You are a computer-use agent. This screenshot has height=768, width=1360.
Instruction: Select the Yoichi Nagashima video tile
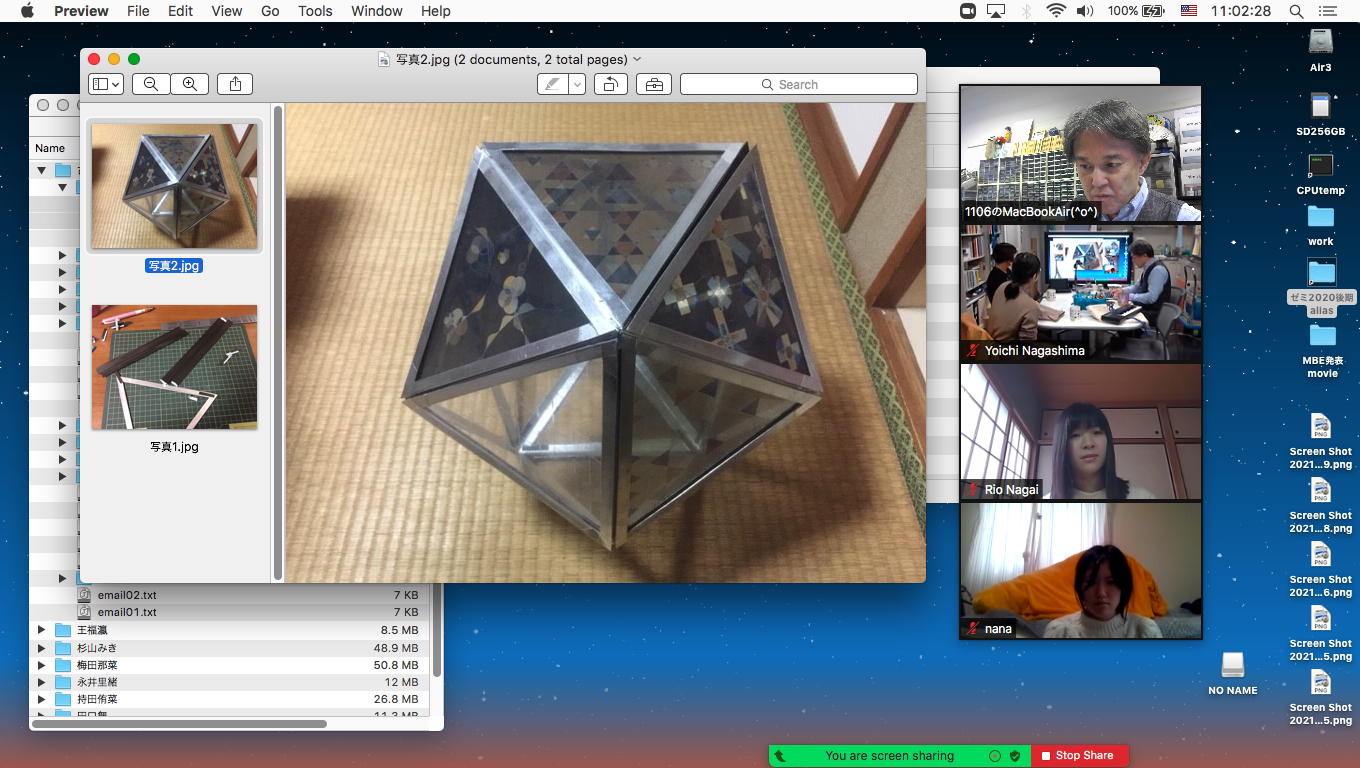point(1081,293)
